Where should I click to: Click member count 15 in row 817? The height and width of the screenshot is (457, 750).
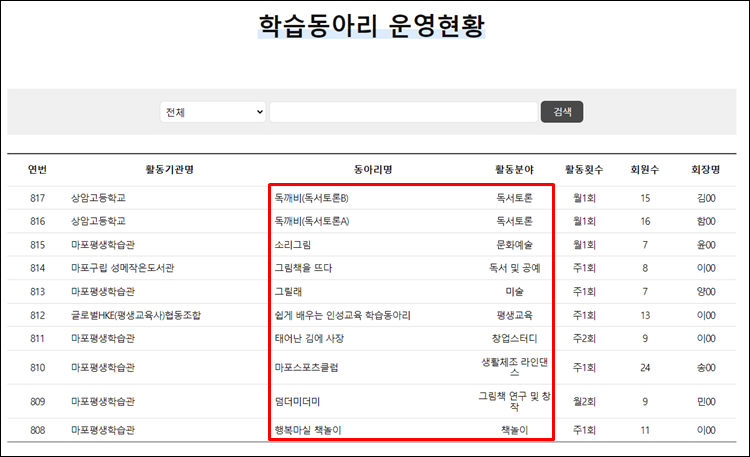point(645,198)
